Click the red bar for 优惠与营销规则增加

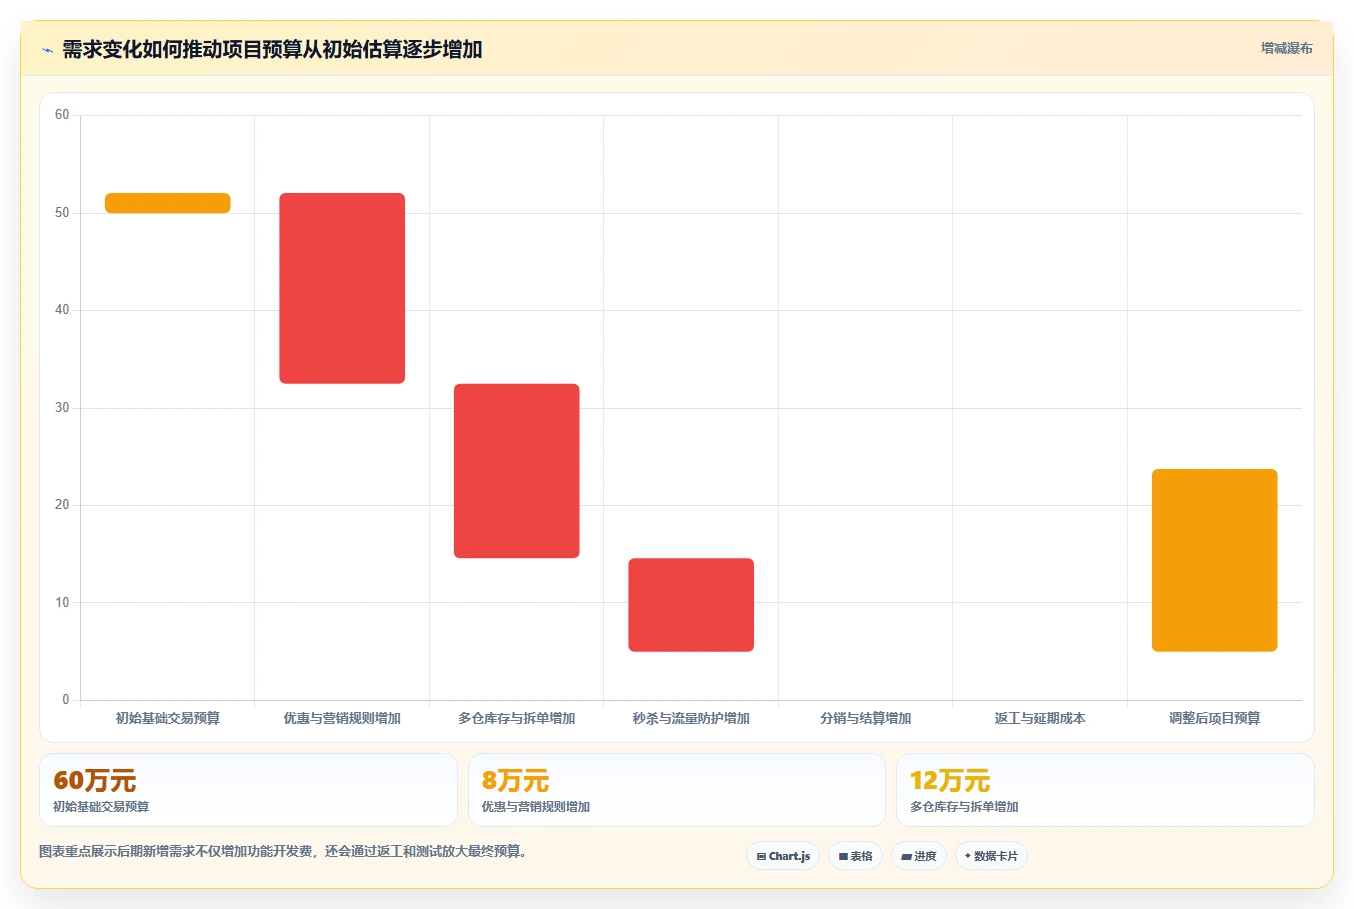pos(342,288)
